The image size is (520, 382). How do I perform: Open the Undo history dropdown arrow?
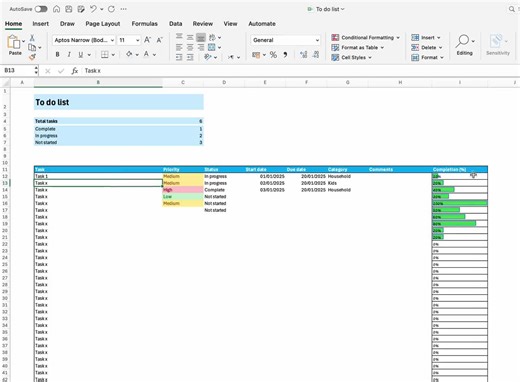click(x=102, y=9)
